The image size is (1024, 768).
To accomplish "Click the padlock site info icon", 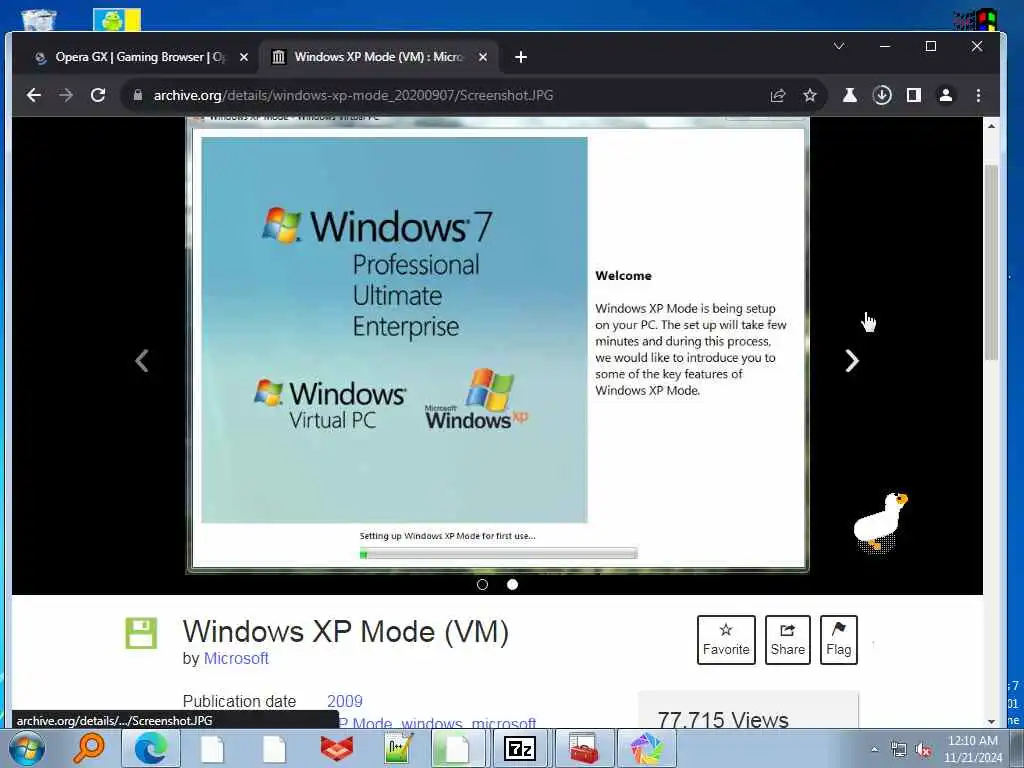I will [x=137, y=95].
